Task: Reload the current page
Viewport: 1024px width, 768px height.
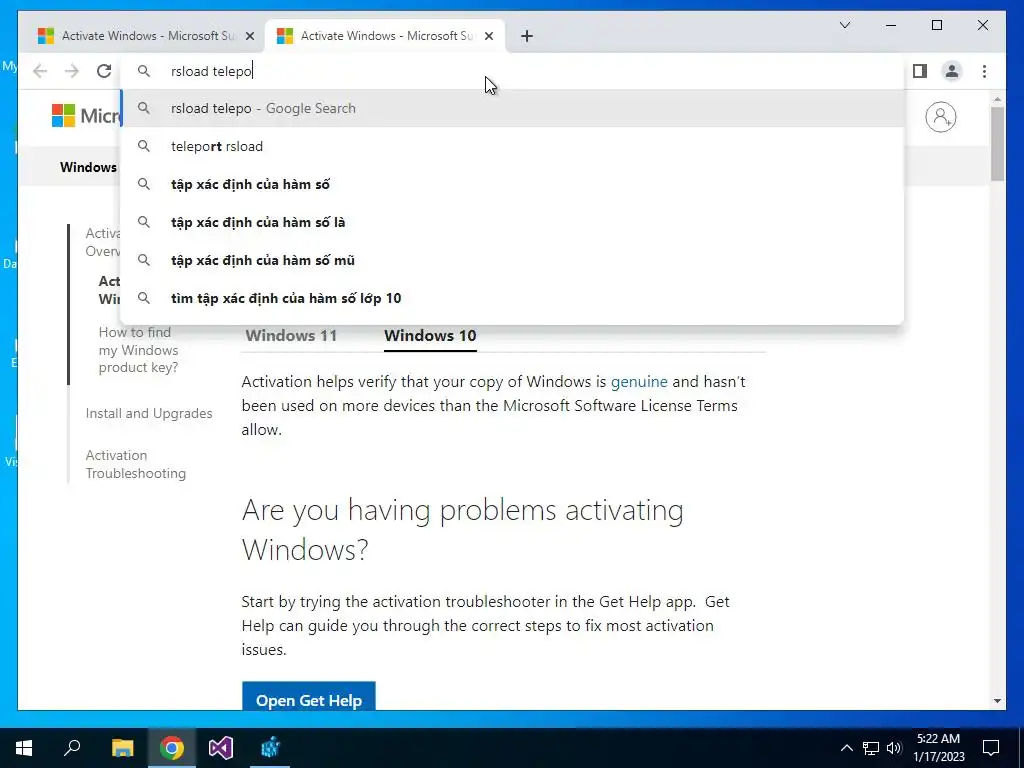Action: [104, 71]
